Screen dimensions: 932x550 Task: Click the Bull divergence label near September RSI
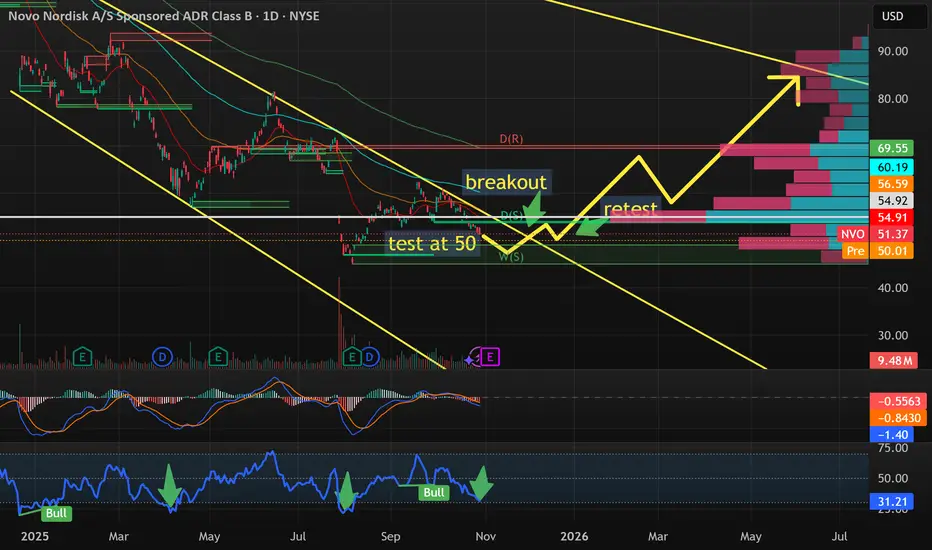tap(434, 492)
